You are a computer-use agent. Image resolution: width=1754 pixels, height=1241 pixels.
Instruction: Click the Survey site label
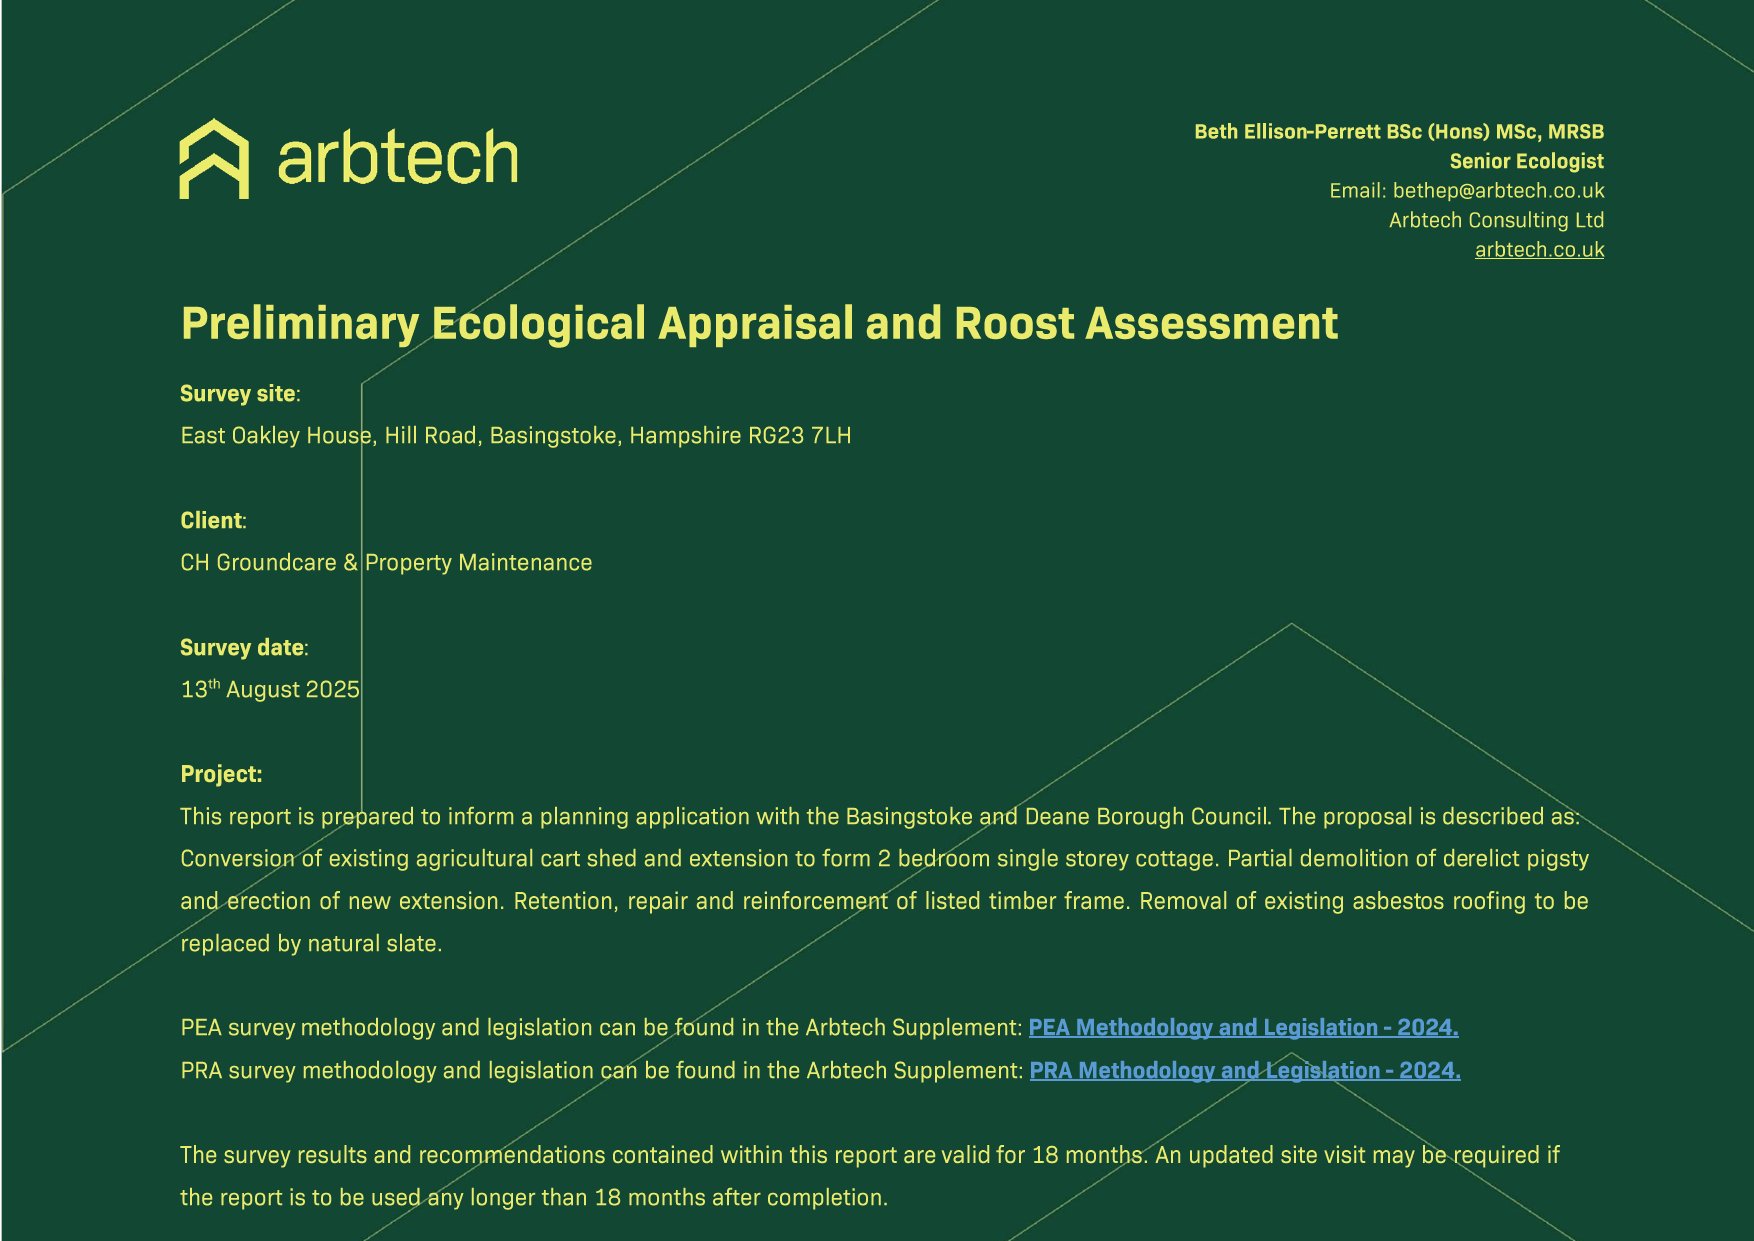coord(238,394)
